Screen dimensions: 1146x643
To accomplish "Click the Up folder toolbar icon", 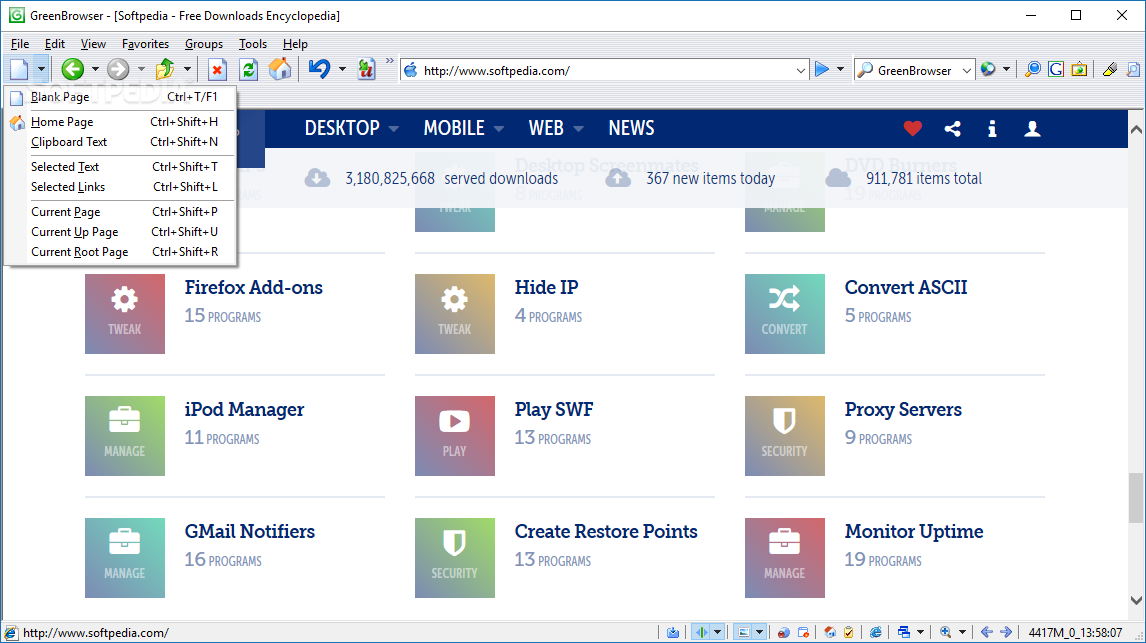I will (x=165, y=70).
